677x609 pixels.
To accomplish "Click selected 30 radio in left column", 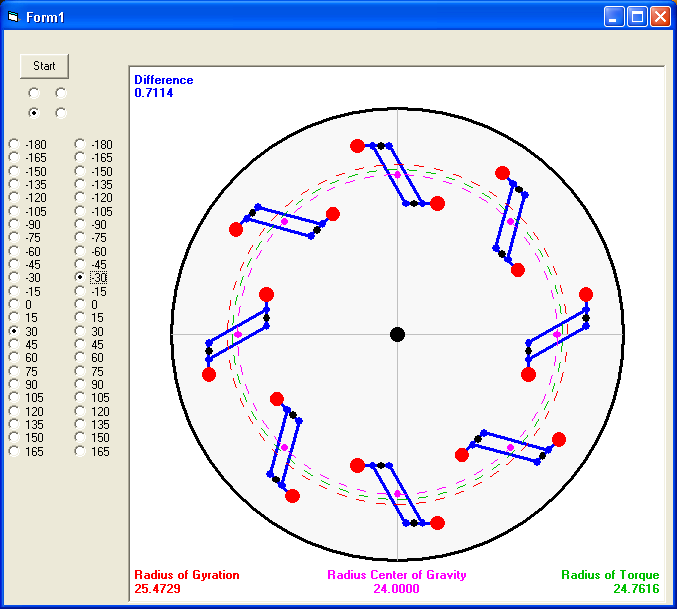I will point(23,331).
